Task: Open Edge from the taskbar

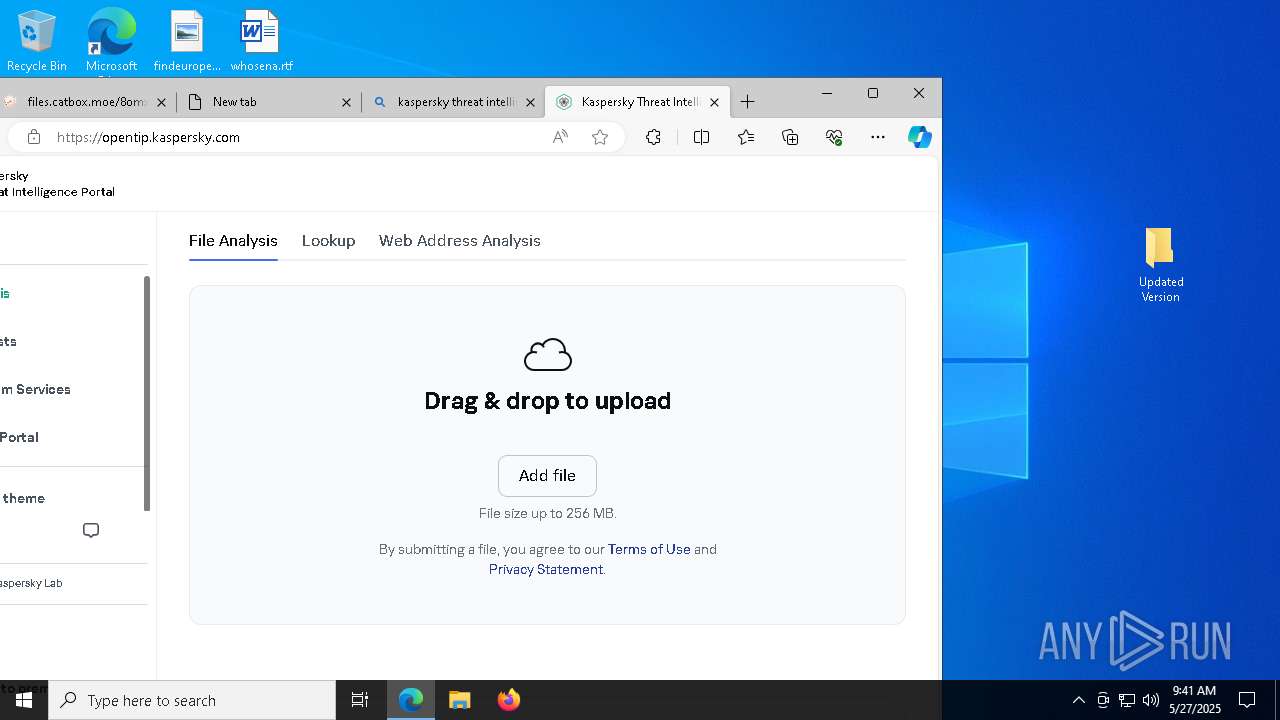Action: pos(411,700)
